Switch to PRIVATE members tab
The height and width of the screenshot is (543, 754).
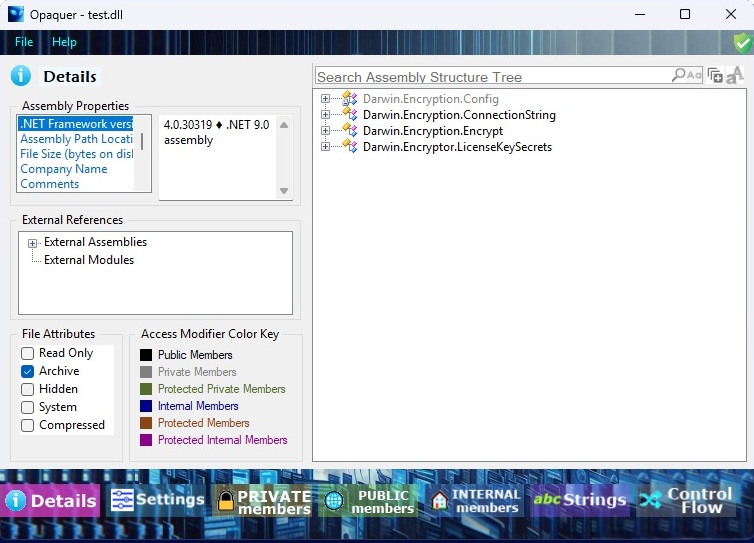click(263, 501)
